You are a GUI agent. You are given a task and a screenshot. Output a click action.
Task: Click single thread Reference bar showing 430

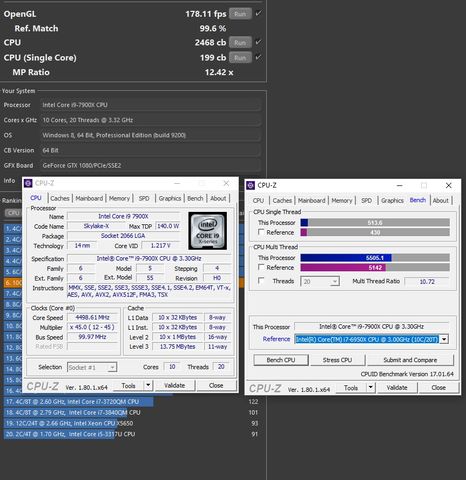click(375, 232)
